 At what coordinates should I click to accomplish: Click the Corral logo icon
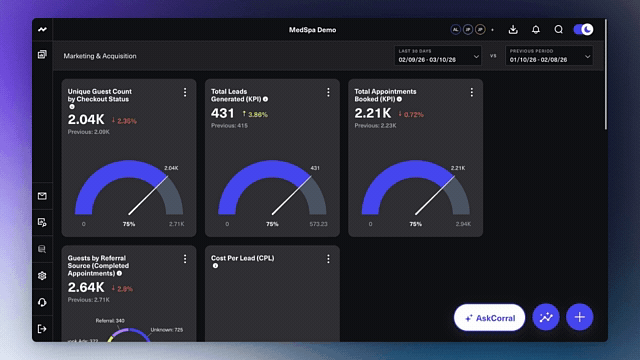(42, 29)
